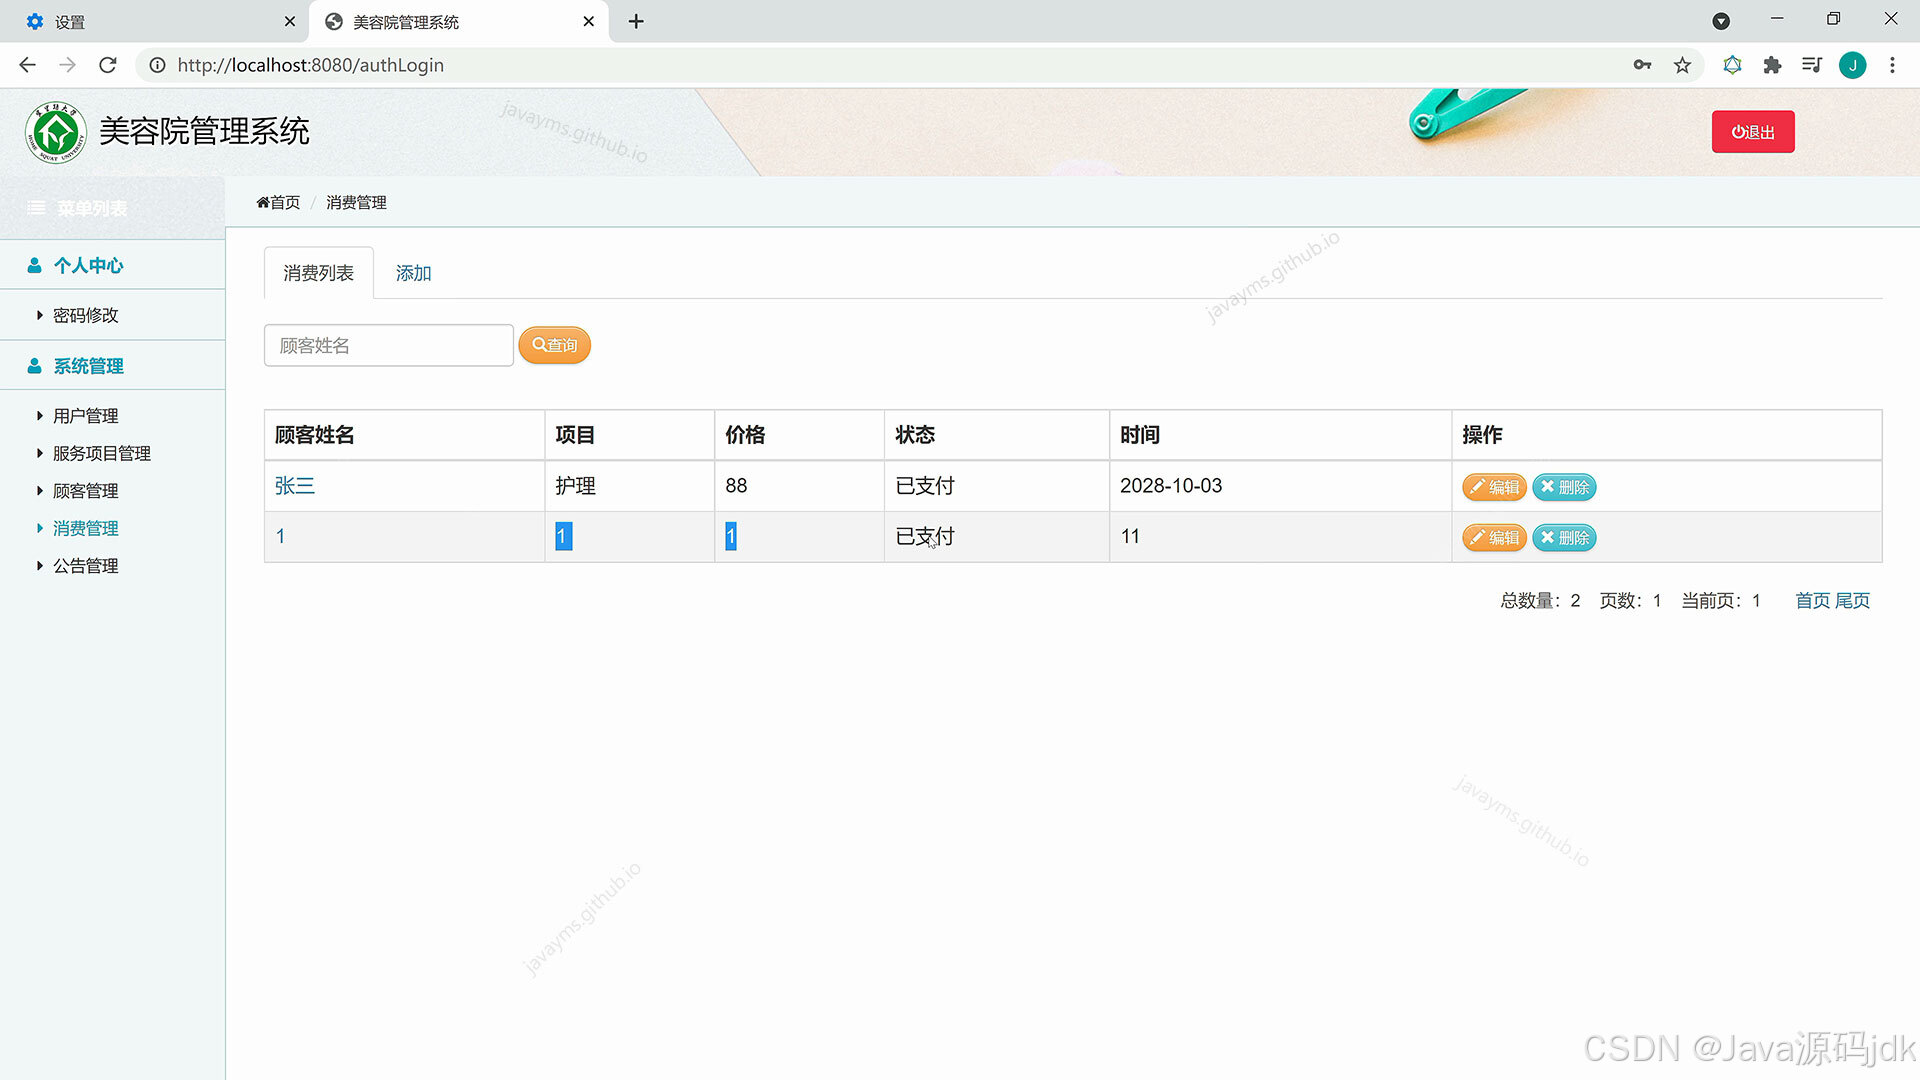Screen dimensions: 1920x1080
Task: Open the Extensions puzzle icon
Action: point(1772,65)
